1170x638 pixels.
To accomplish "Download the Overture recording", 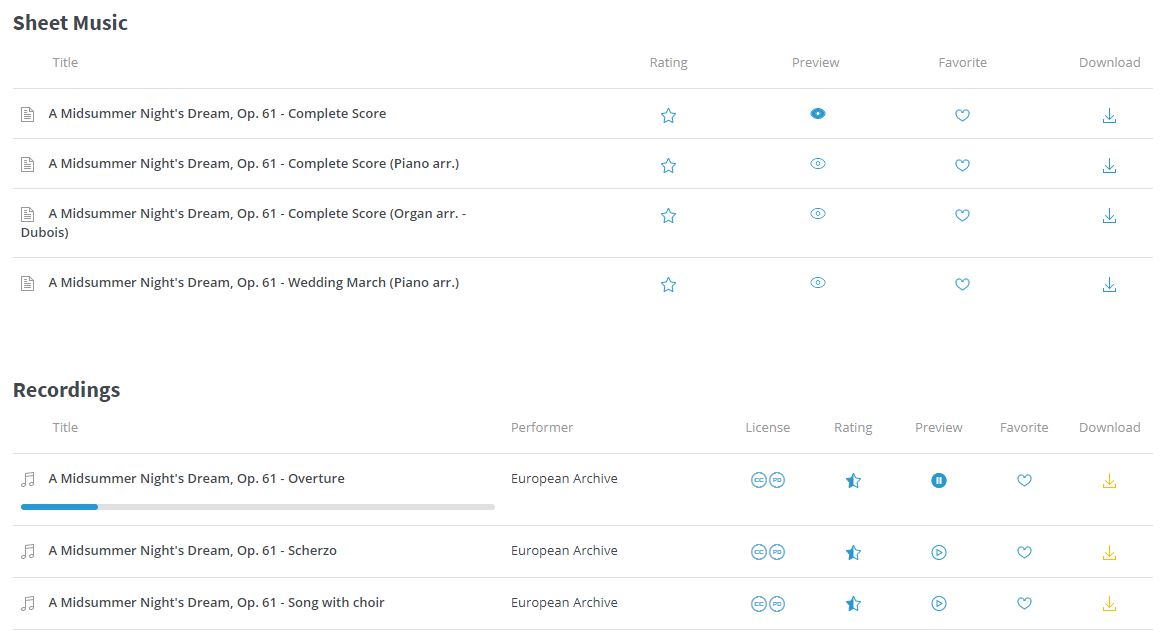I will click(1110, 481).
